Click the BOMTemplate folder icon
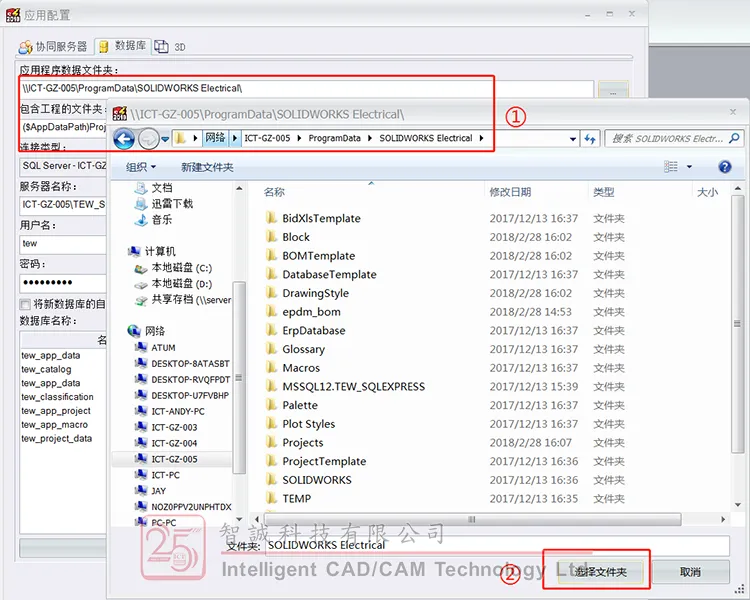 (271, 256)
